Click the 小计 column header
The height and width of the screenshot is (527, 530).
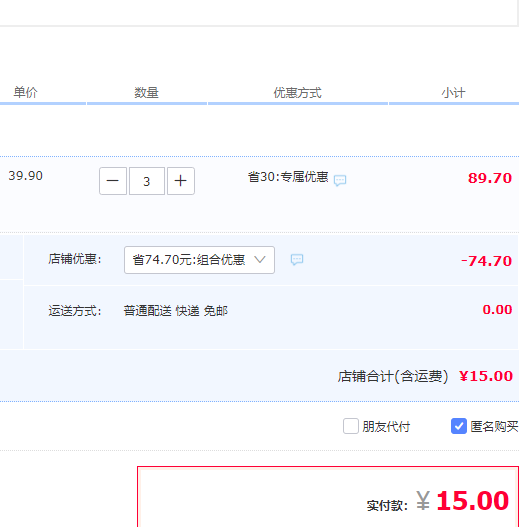[453, 92]
